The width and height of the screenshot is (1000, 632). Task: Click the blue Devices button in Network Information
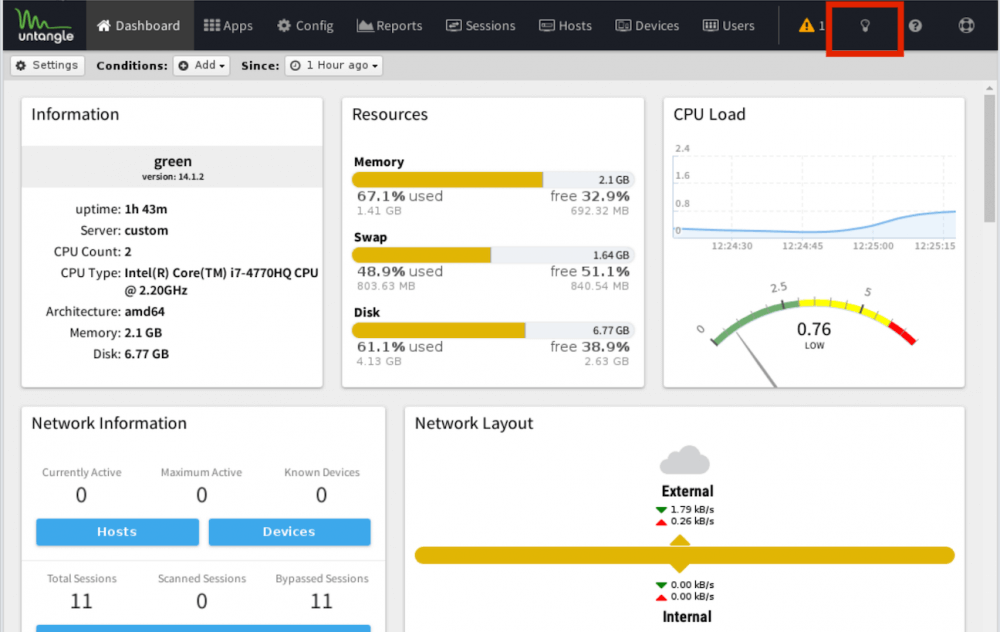(x=290, y=532)
